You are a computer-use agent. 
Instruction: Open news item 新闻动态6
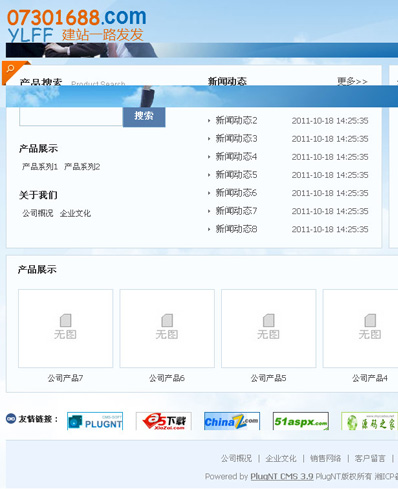click(236, 193)
